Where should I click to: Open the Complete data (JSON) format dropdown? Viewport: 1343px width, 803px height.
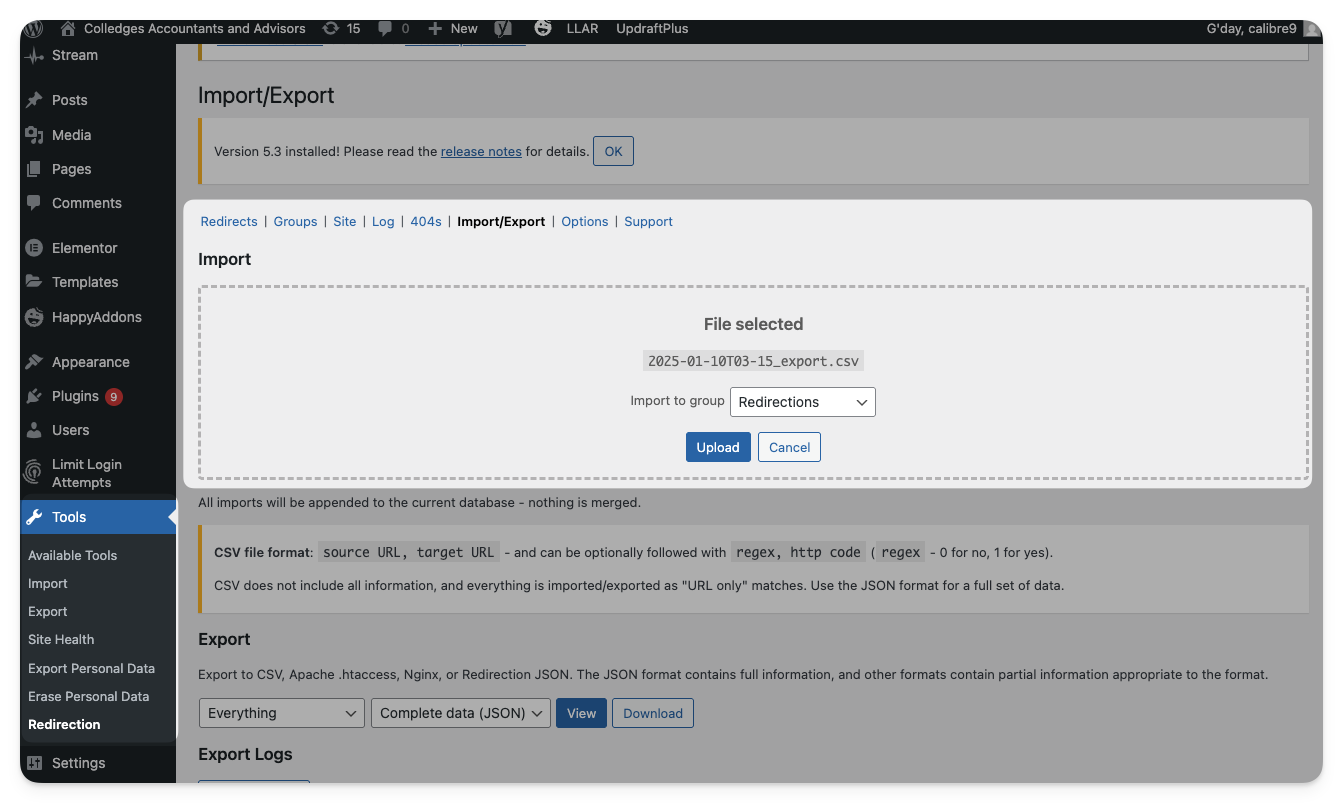point(460,713)
